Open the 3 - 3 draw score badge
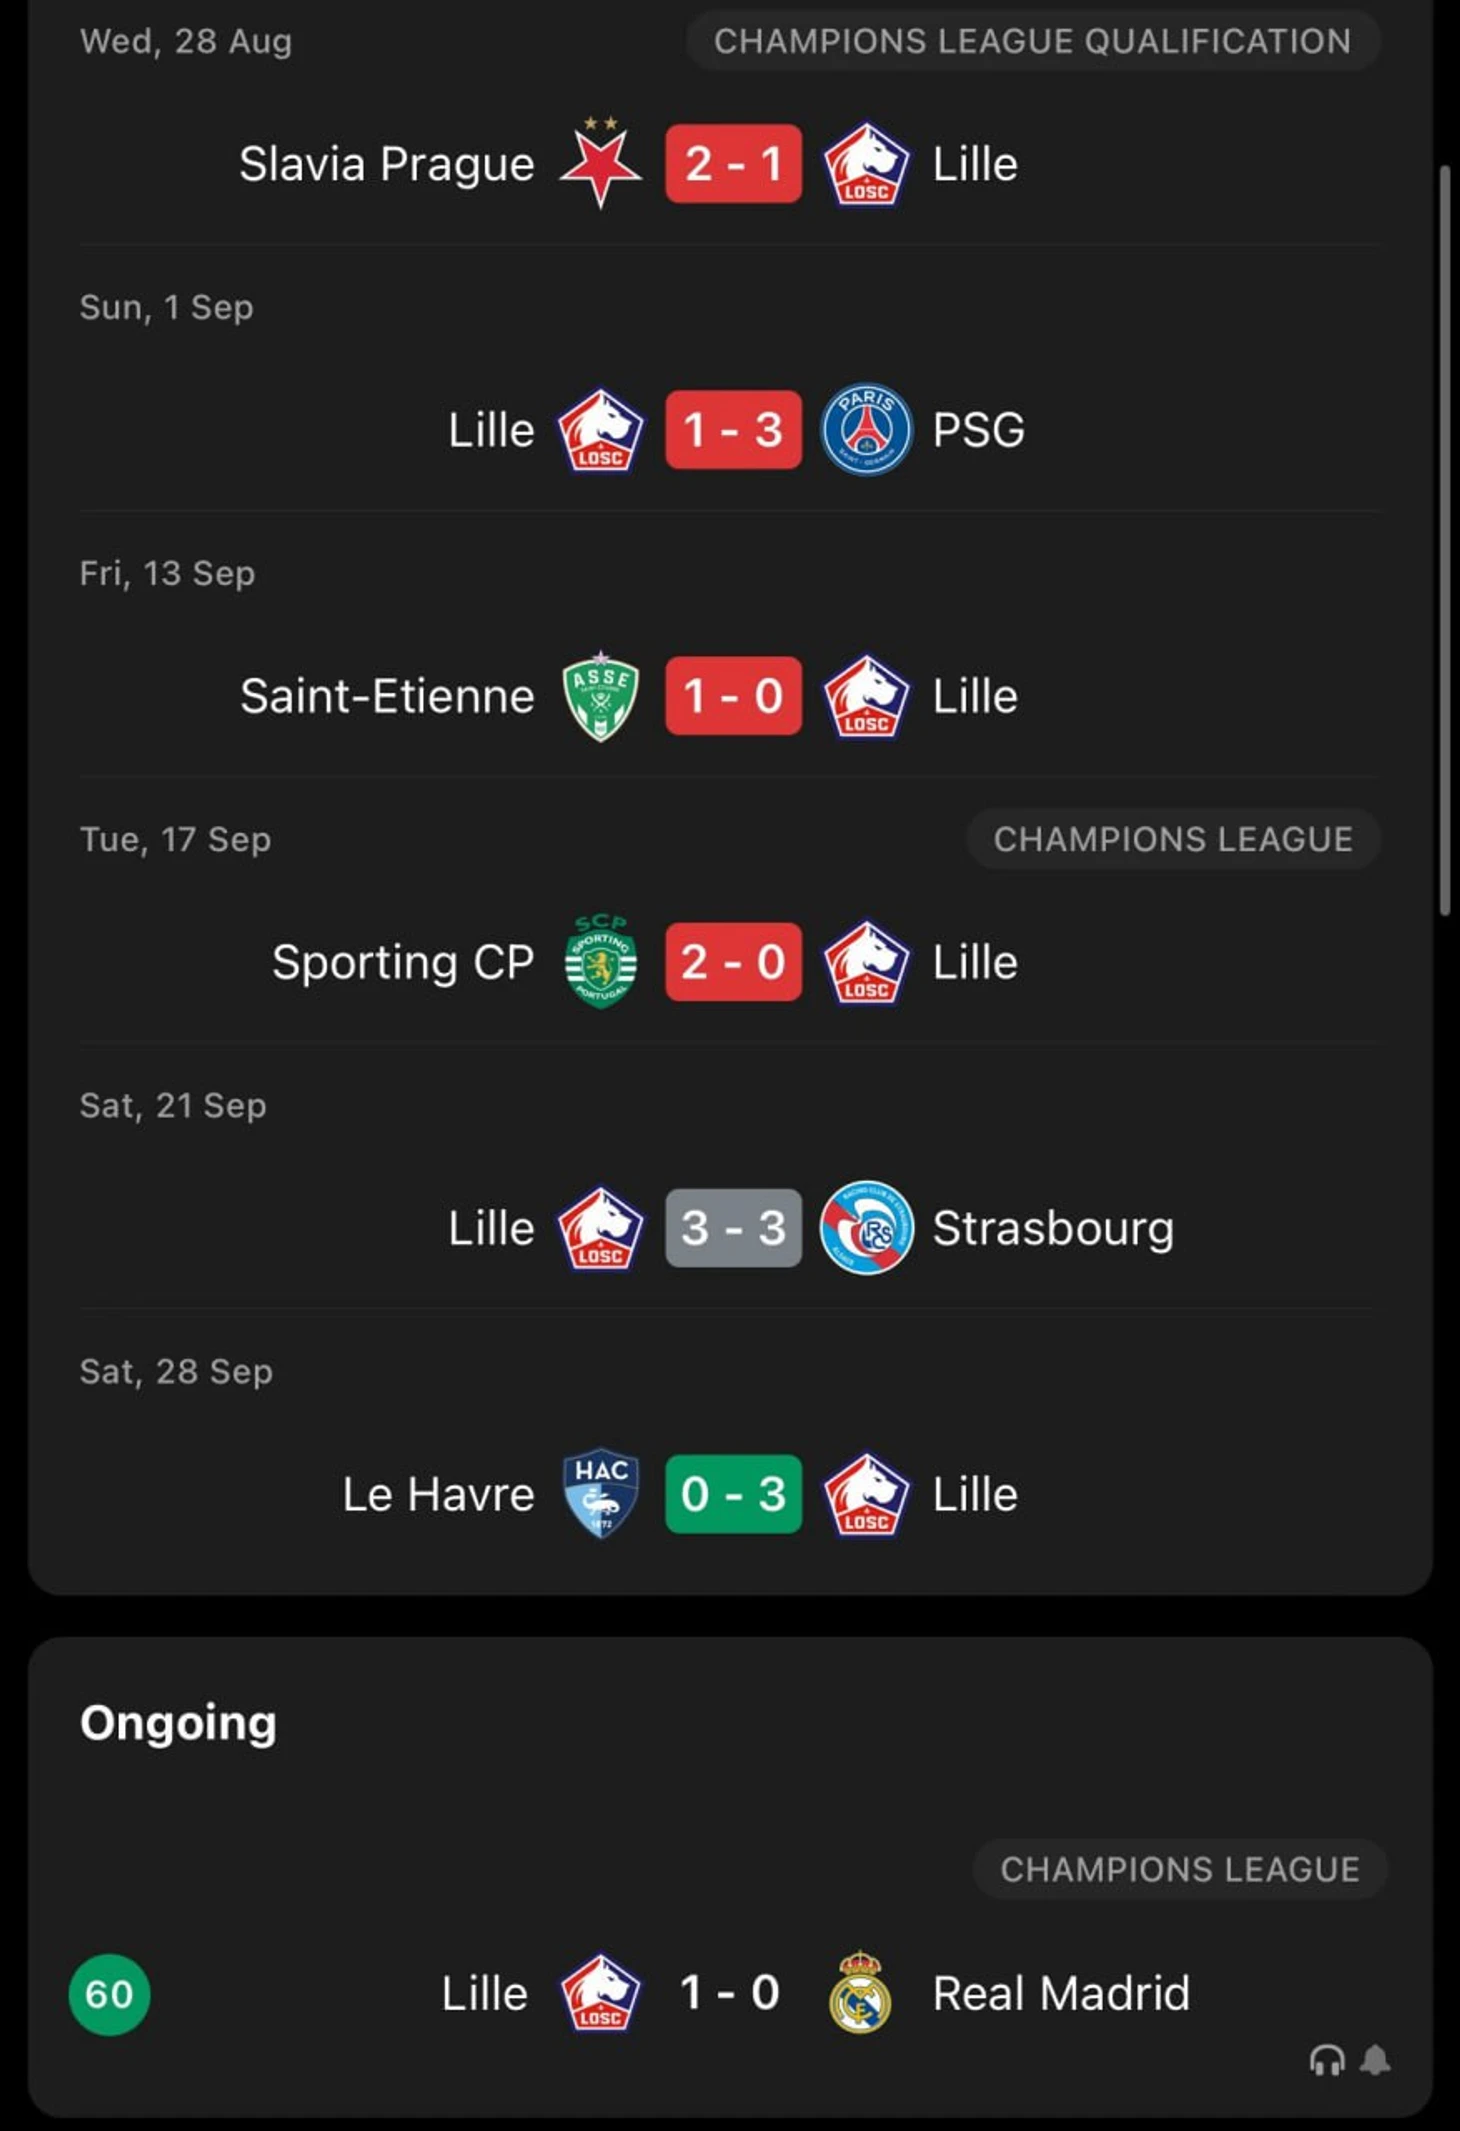 (x=733, y=1227)
